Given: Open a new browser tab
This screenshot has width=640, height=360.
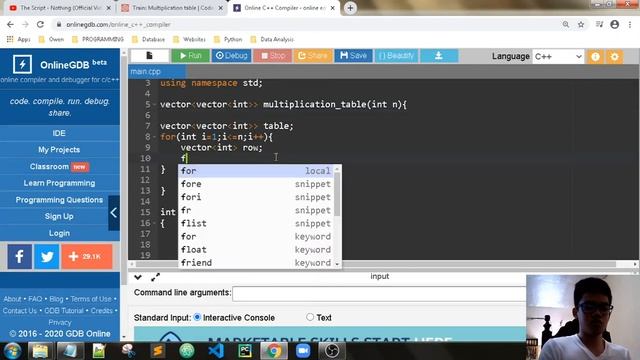Looking at the screenshot, I should [350, 8].
